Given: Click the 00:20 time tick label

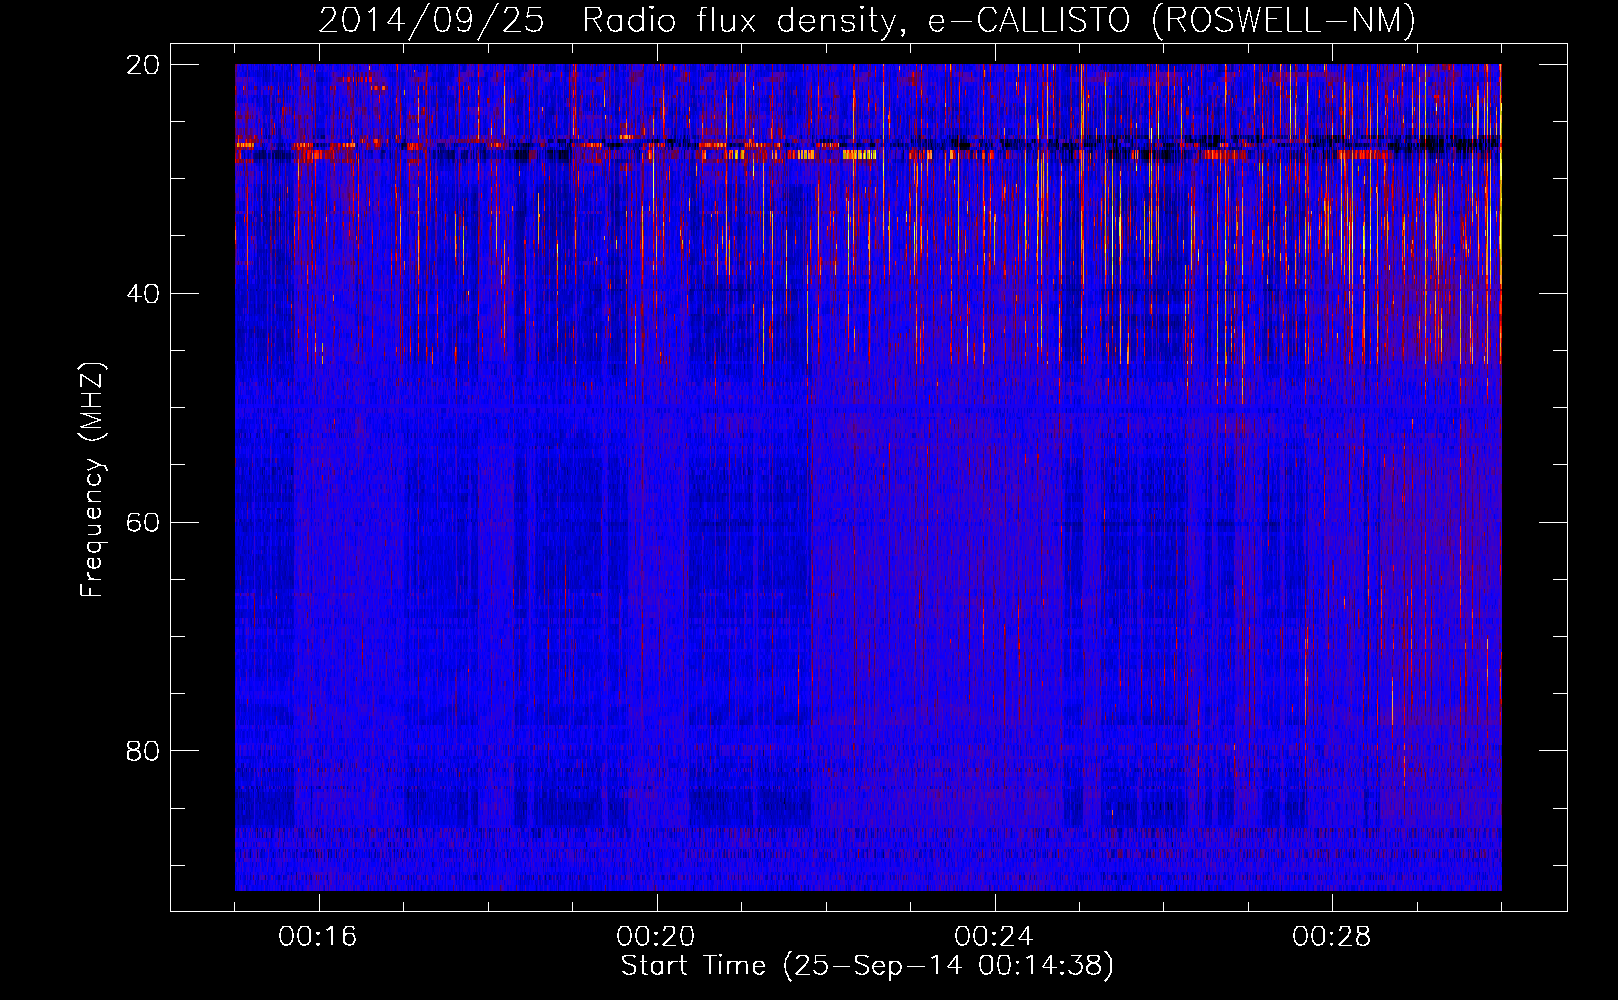Looking at the screenshot, I should [656, 937].
